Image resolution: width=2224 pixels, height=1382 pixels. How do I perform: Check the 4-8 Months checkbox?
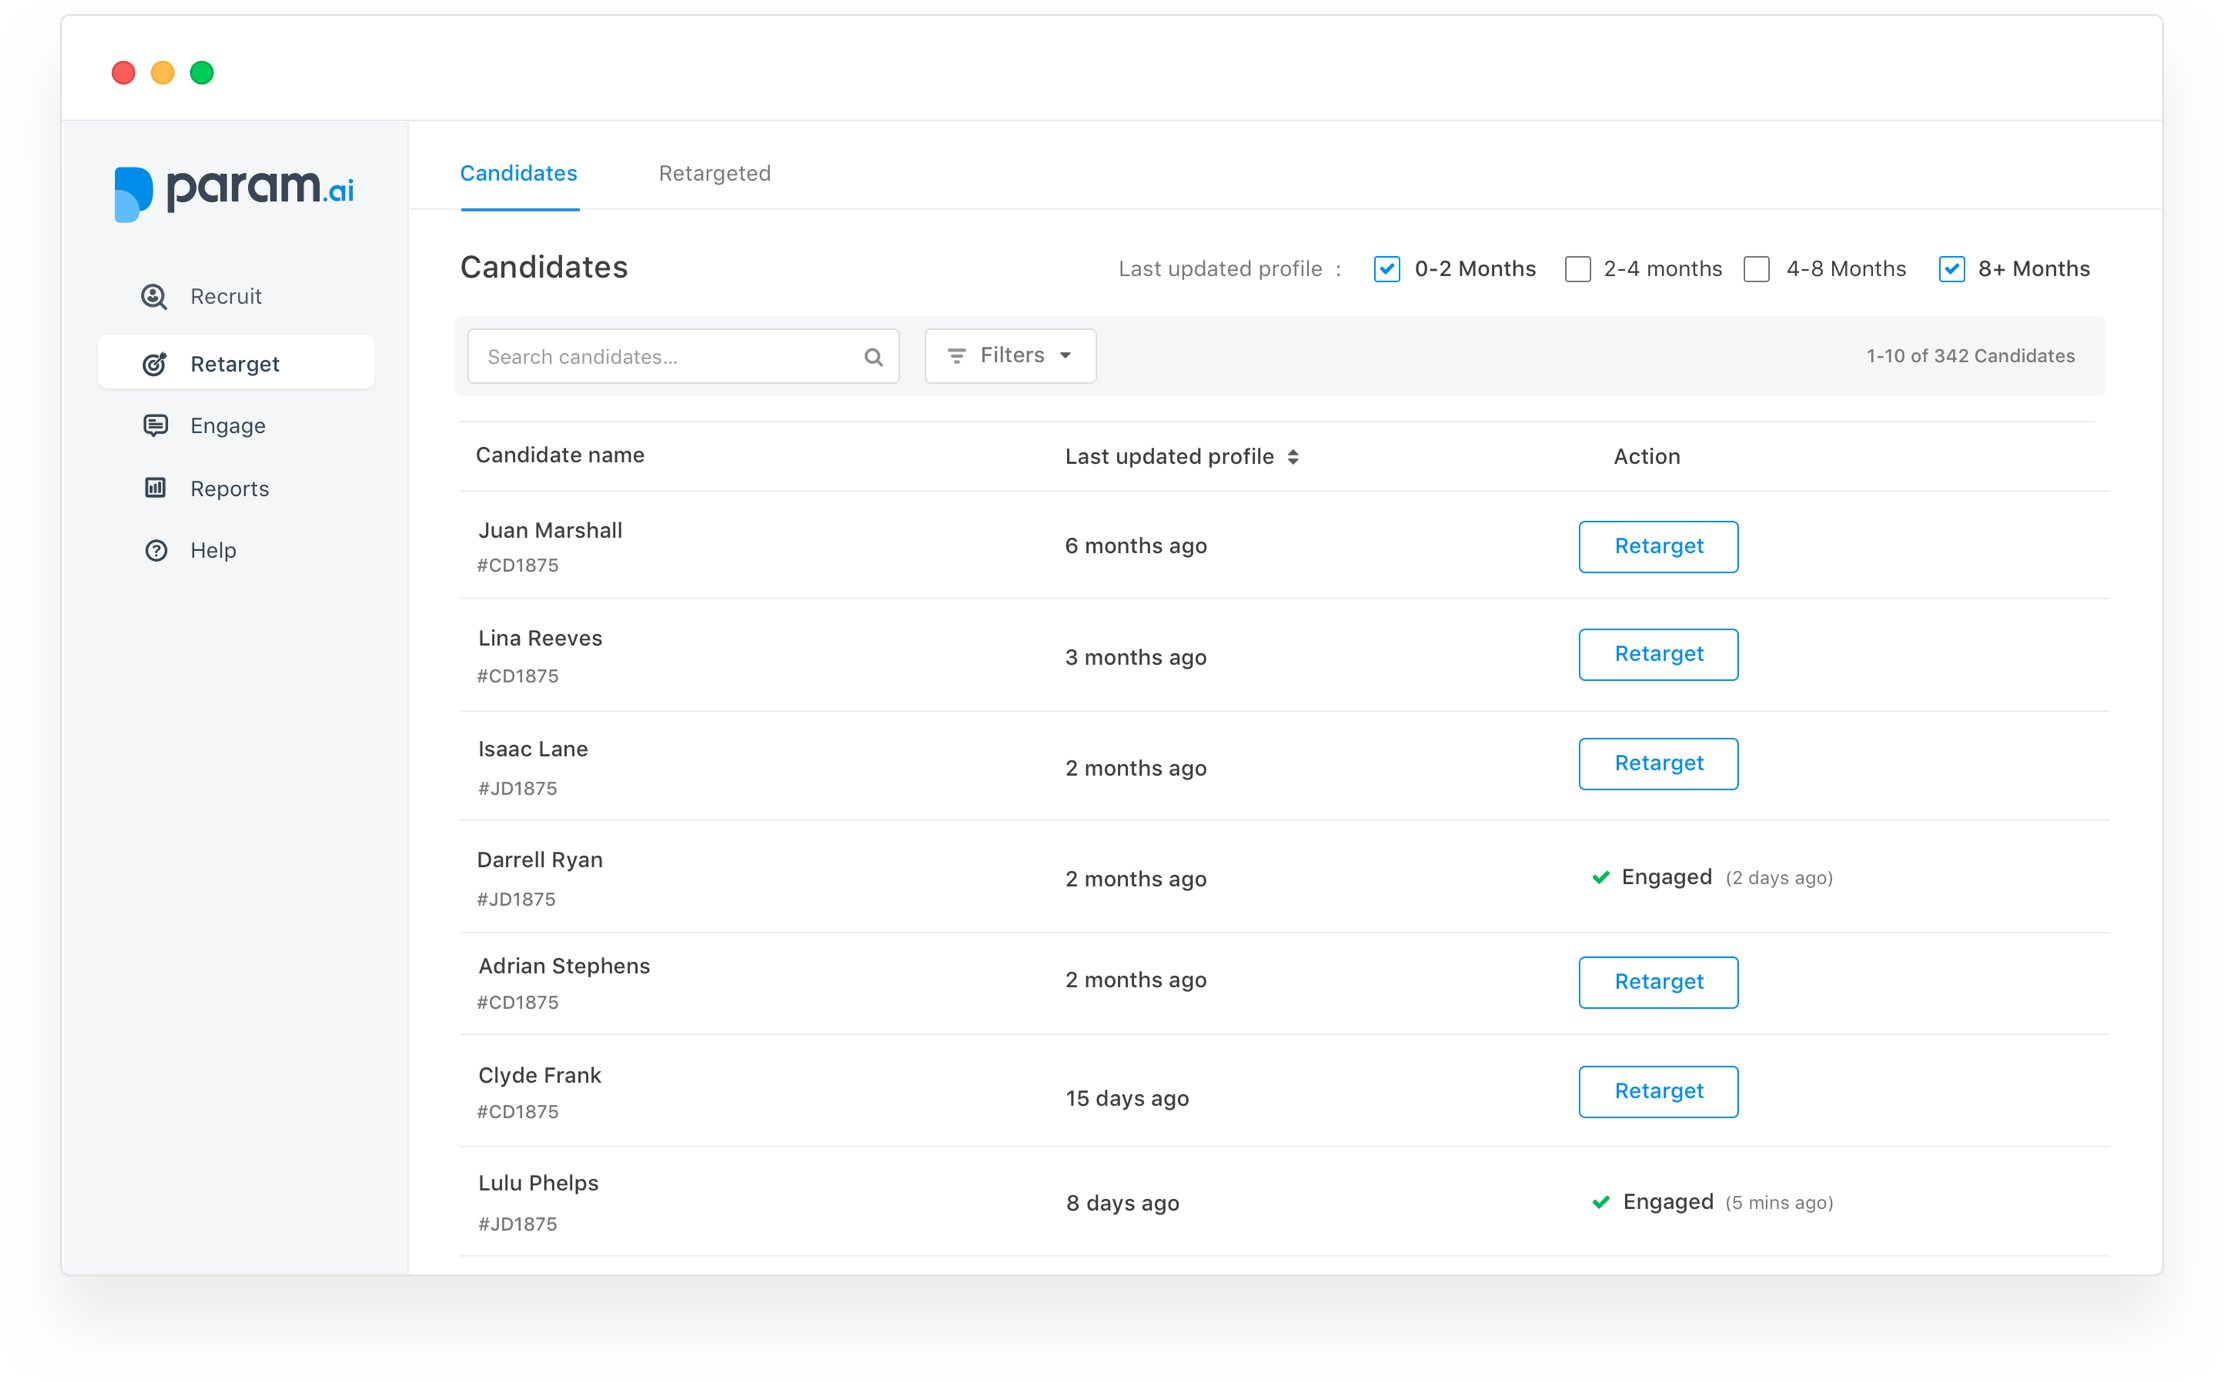pos(1756,269)
